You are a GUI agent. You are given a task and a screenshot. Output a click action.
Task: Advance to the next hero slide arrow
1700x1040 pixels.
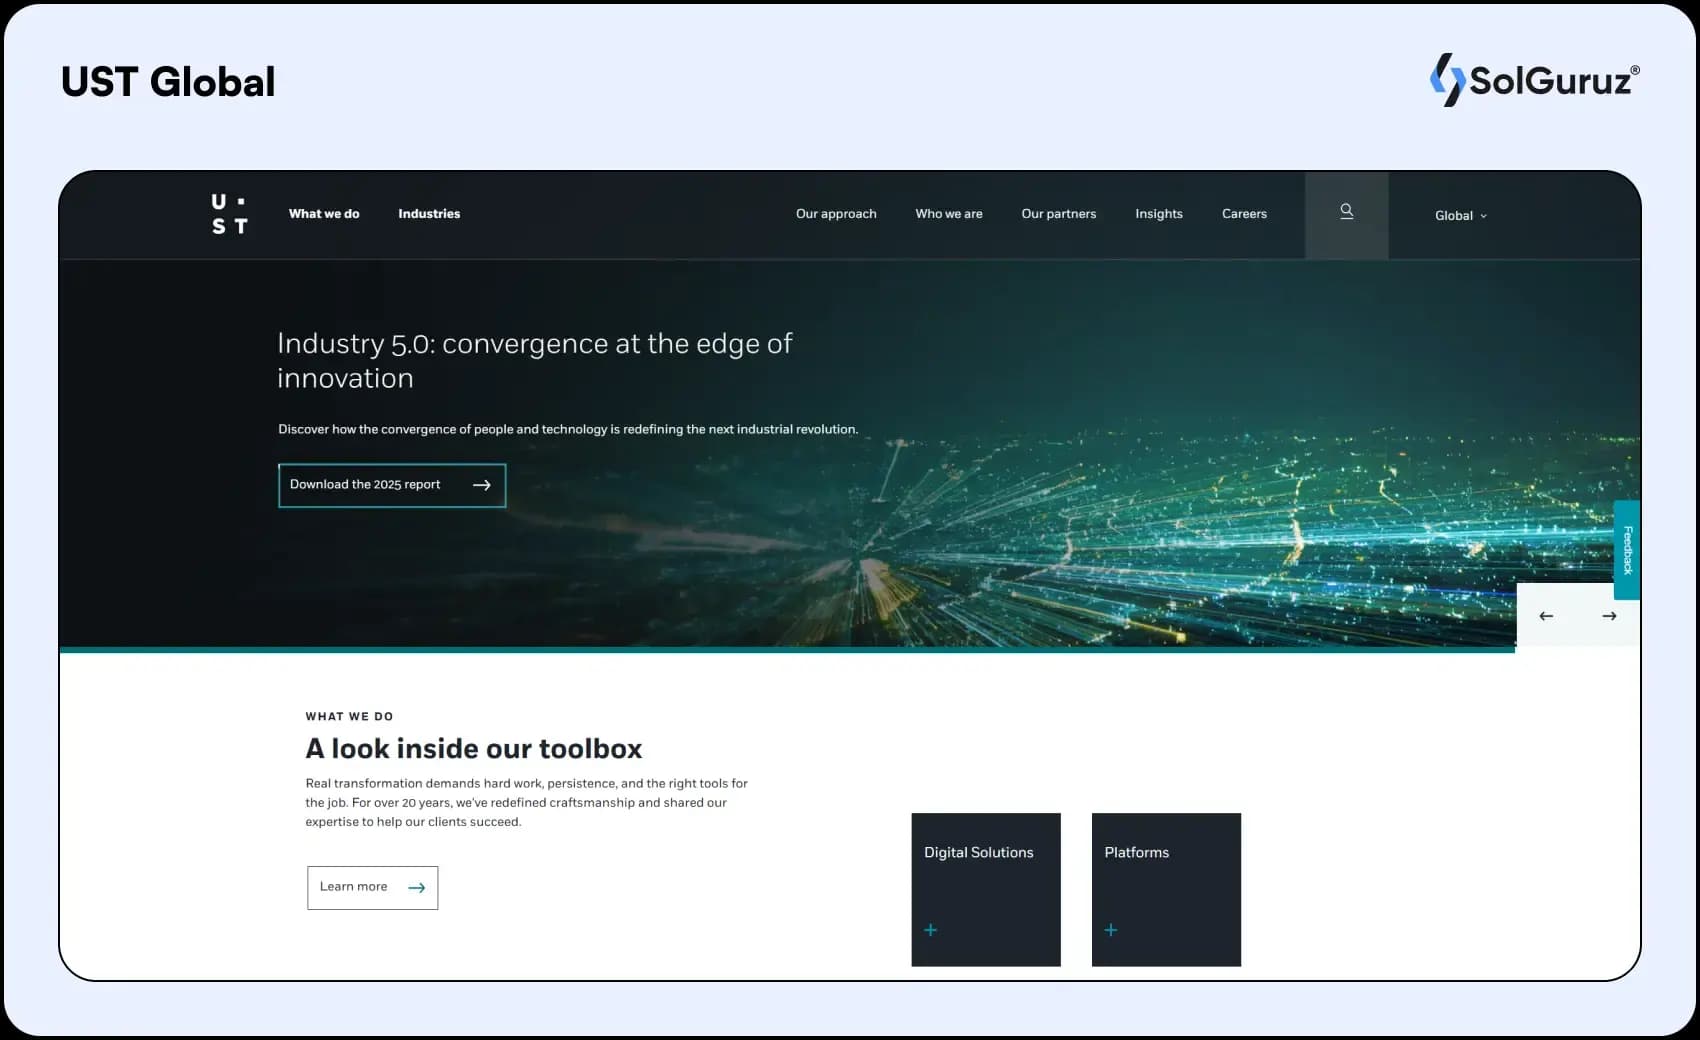[x=1609, y=616]
